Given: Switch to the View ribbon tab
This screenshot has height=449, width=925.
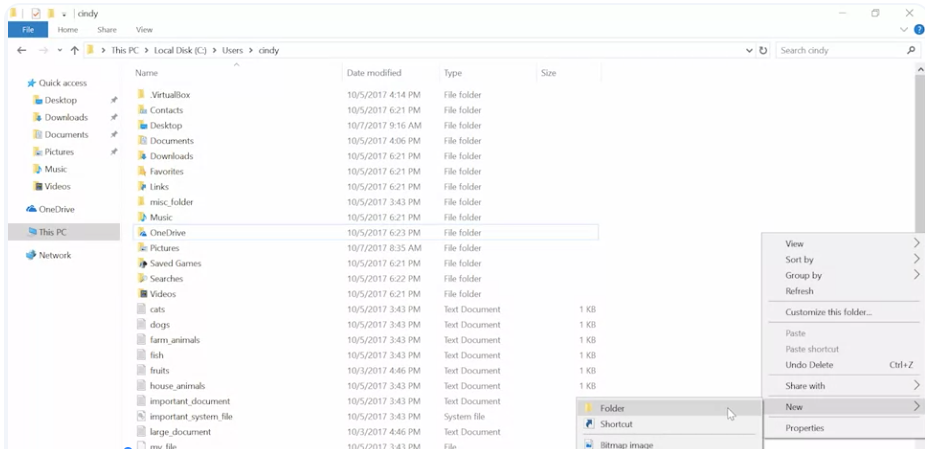Looking at the screenshot, I should (x=144, y=30).
